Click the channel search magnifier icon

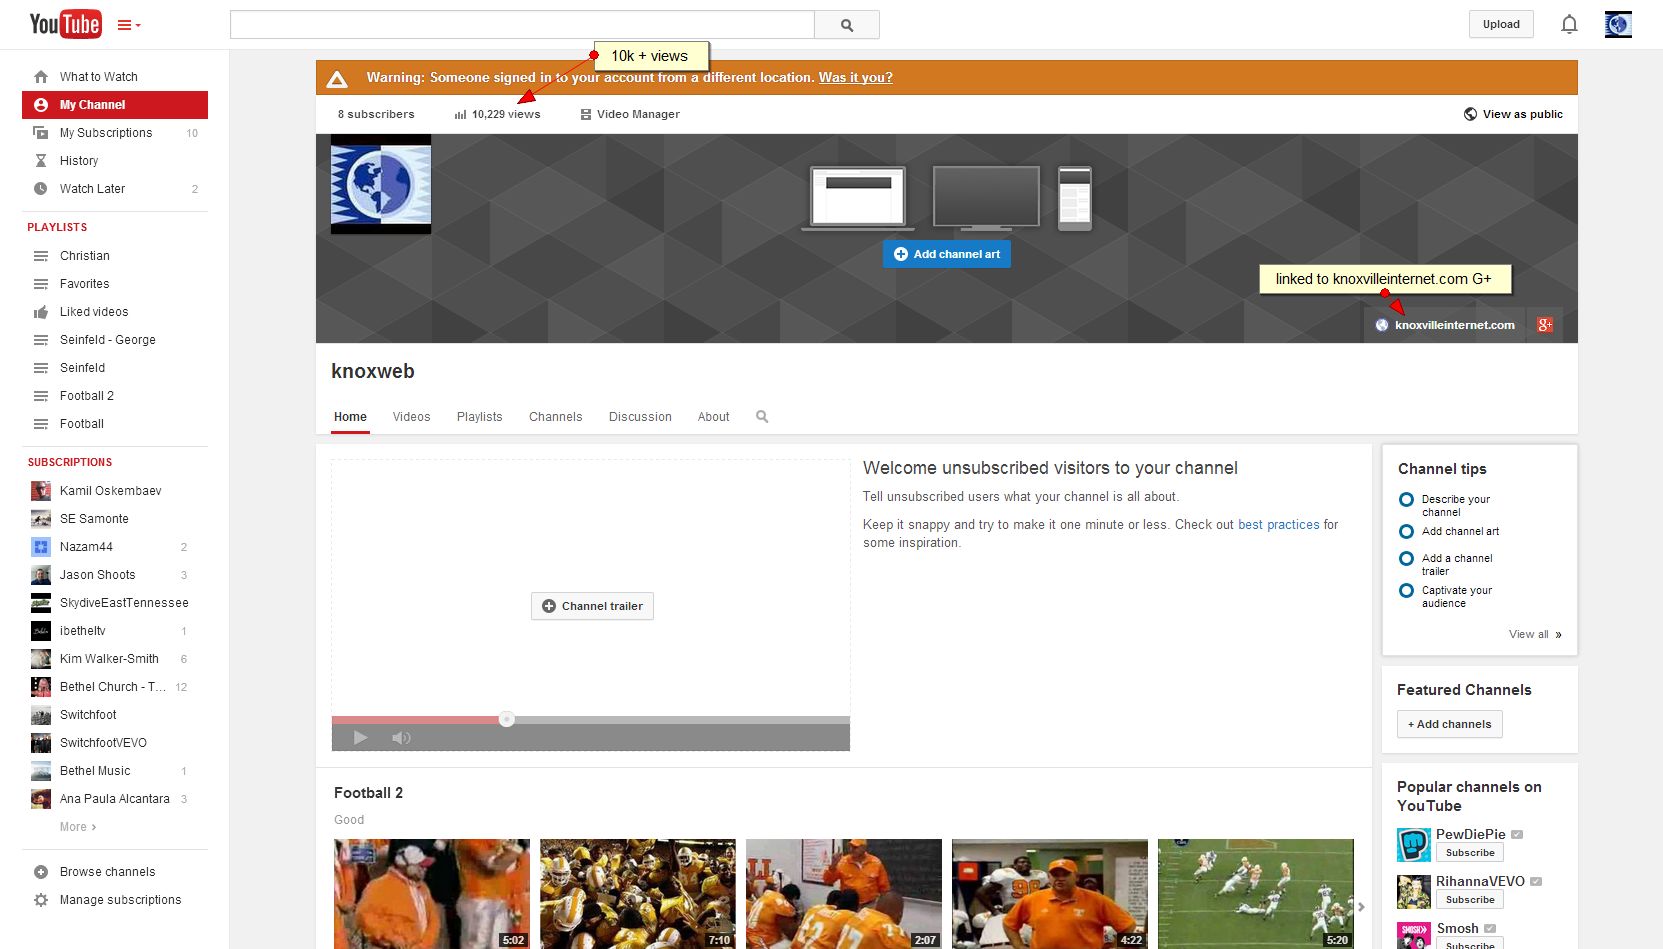[762, 417]
